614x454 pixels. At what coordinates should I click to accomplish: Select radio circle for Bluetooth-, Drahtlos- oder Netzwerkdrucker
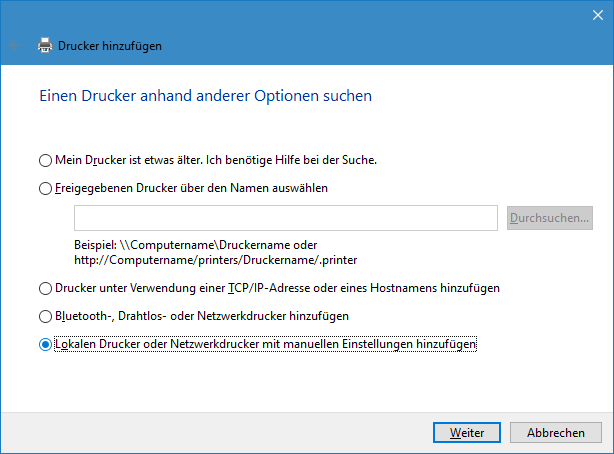point(45,316)
